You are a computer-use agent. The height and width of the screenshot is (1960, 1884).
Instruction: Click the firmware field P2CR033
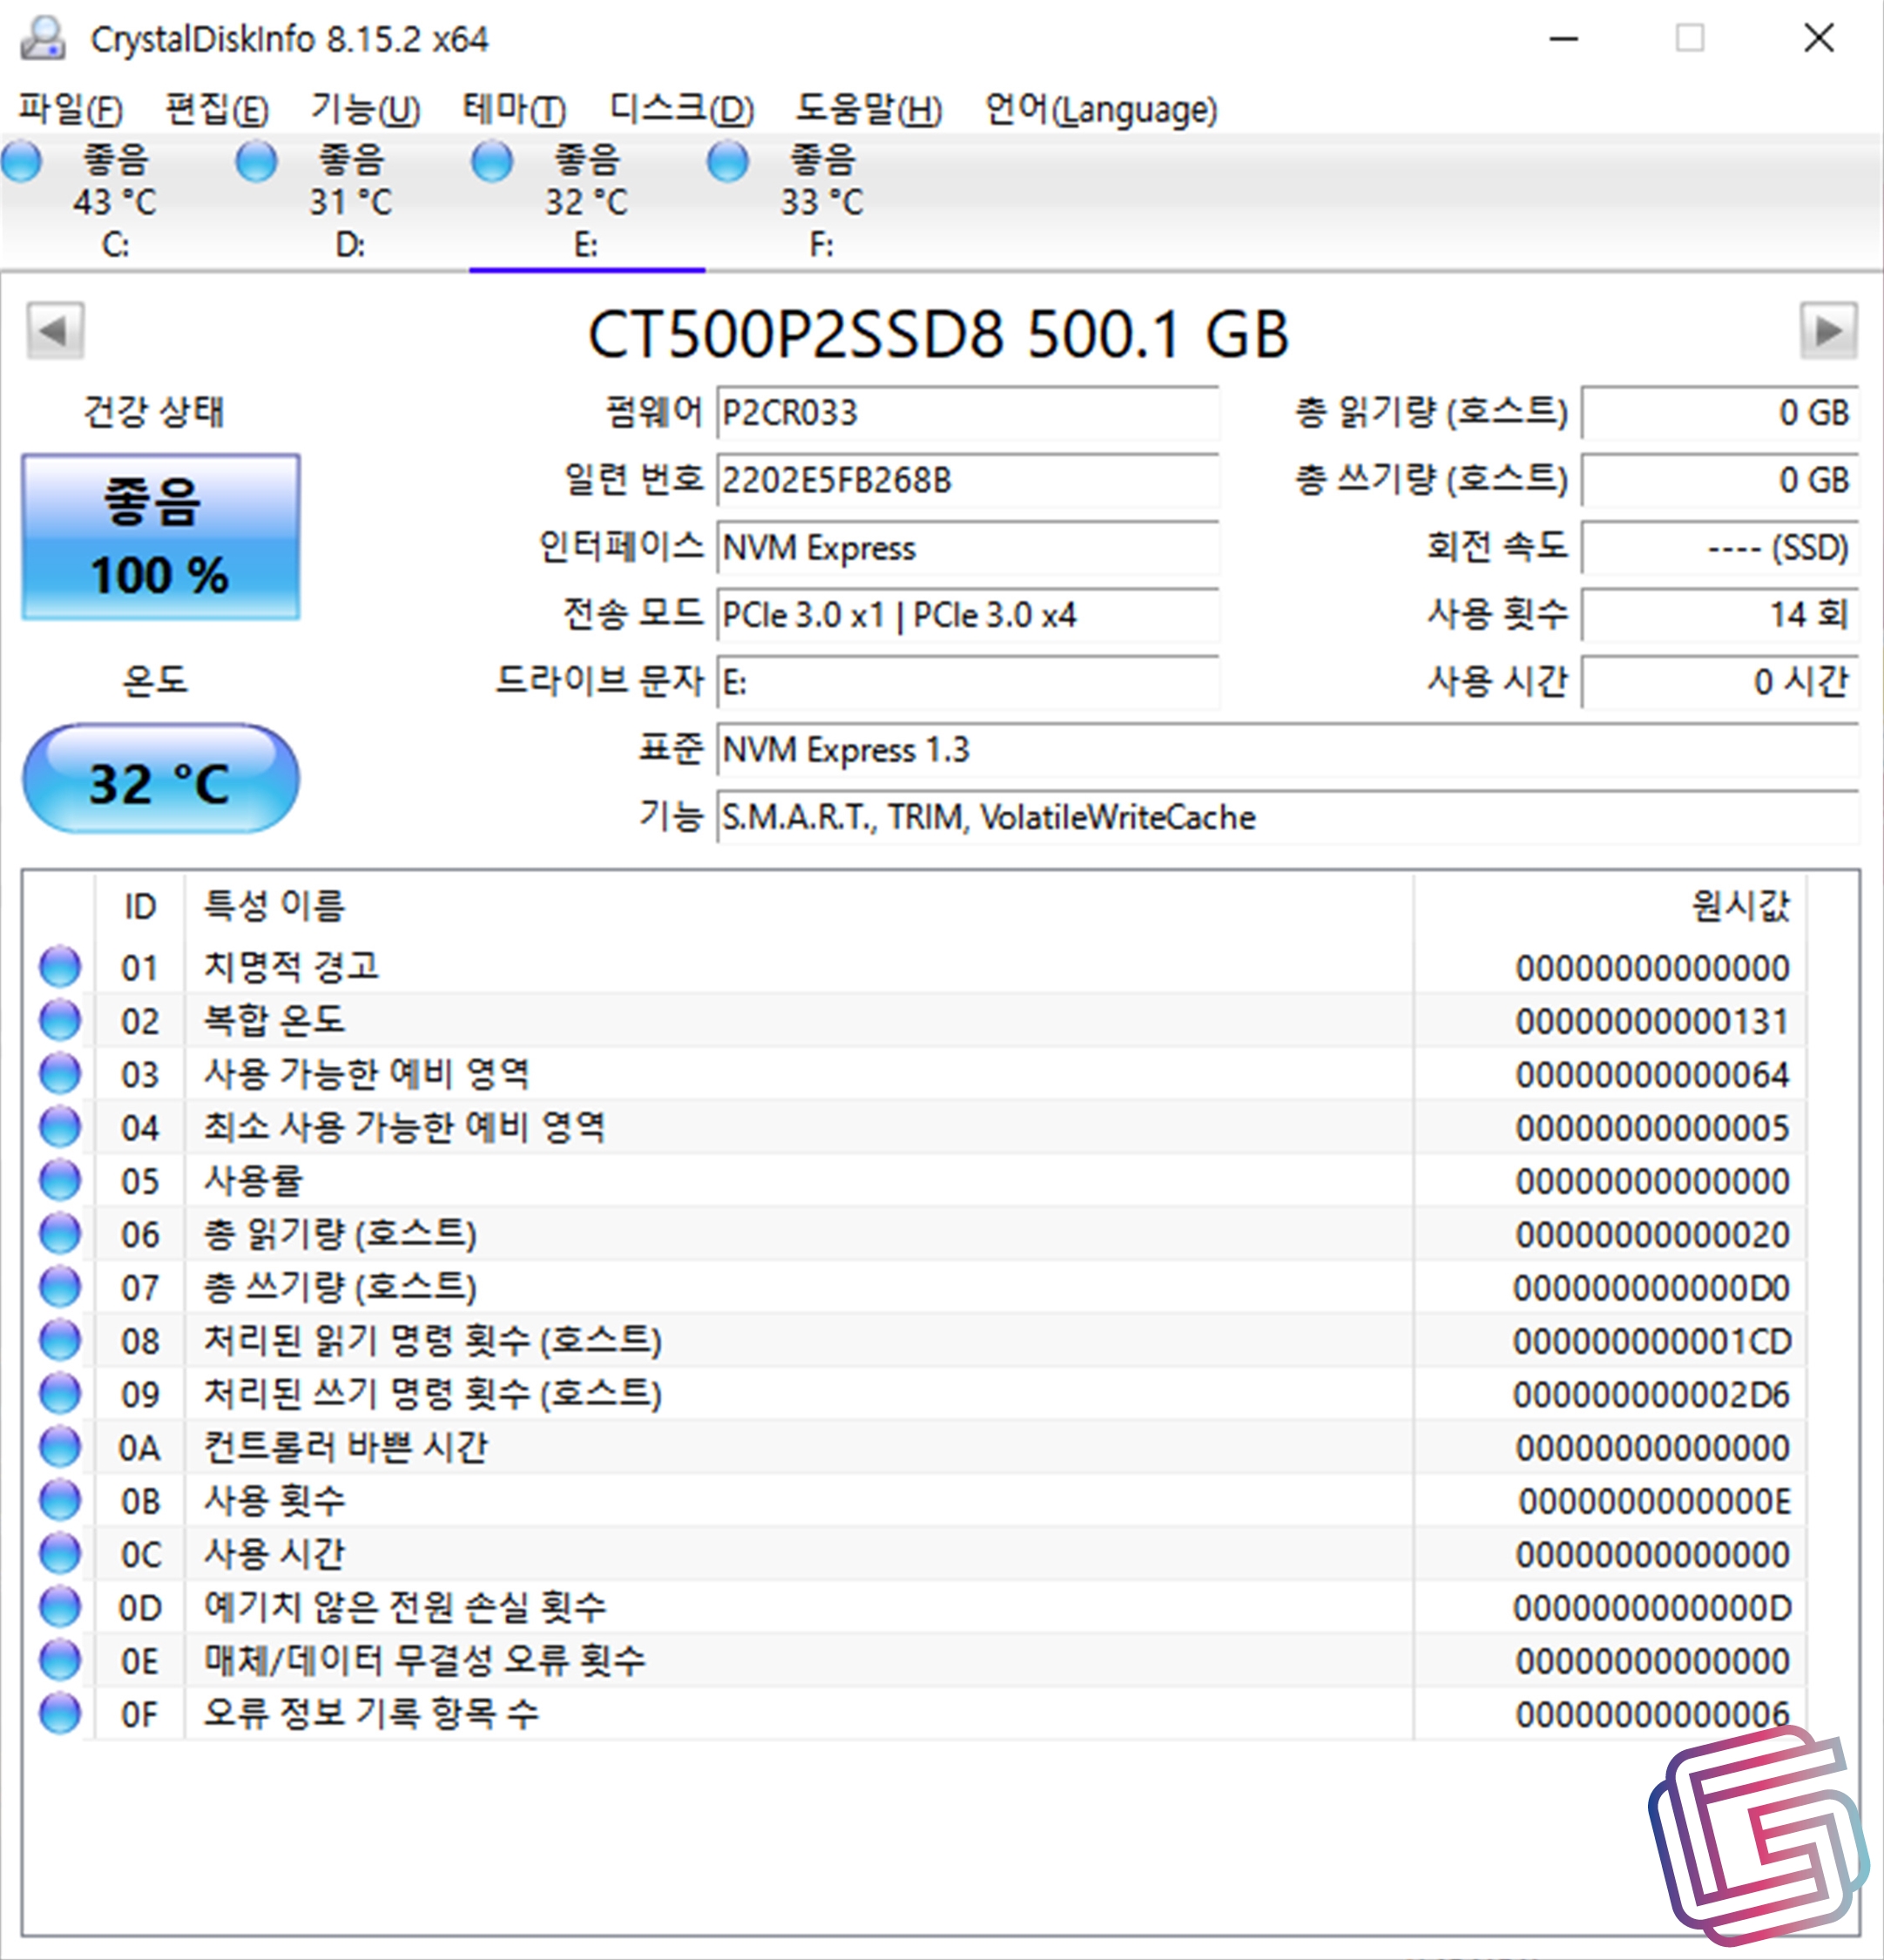pyautogui.click(x=967, y=413)
